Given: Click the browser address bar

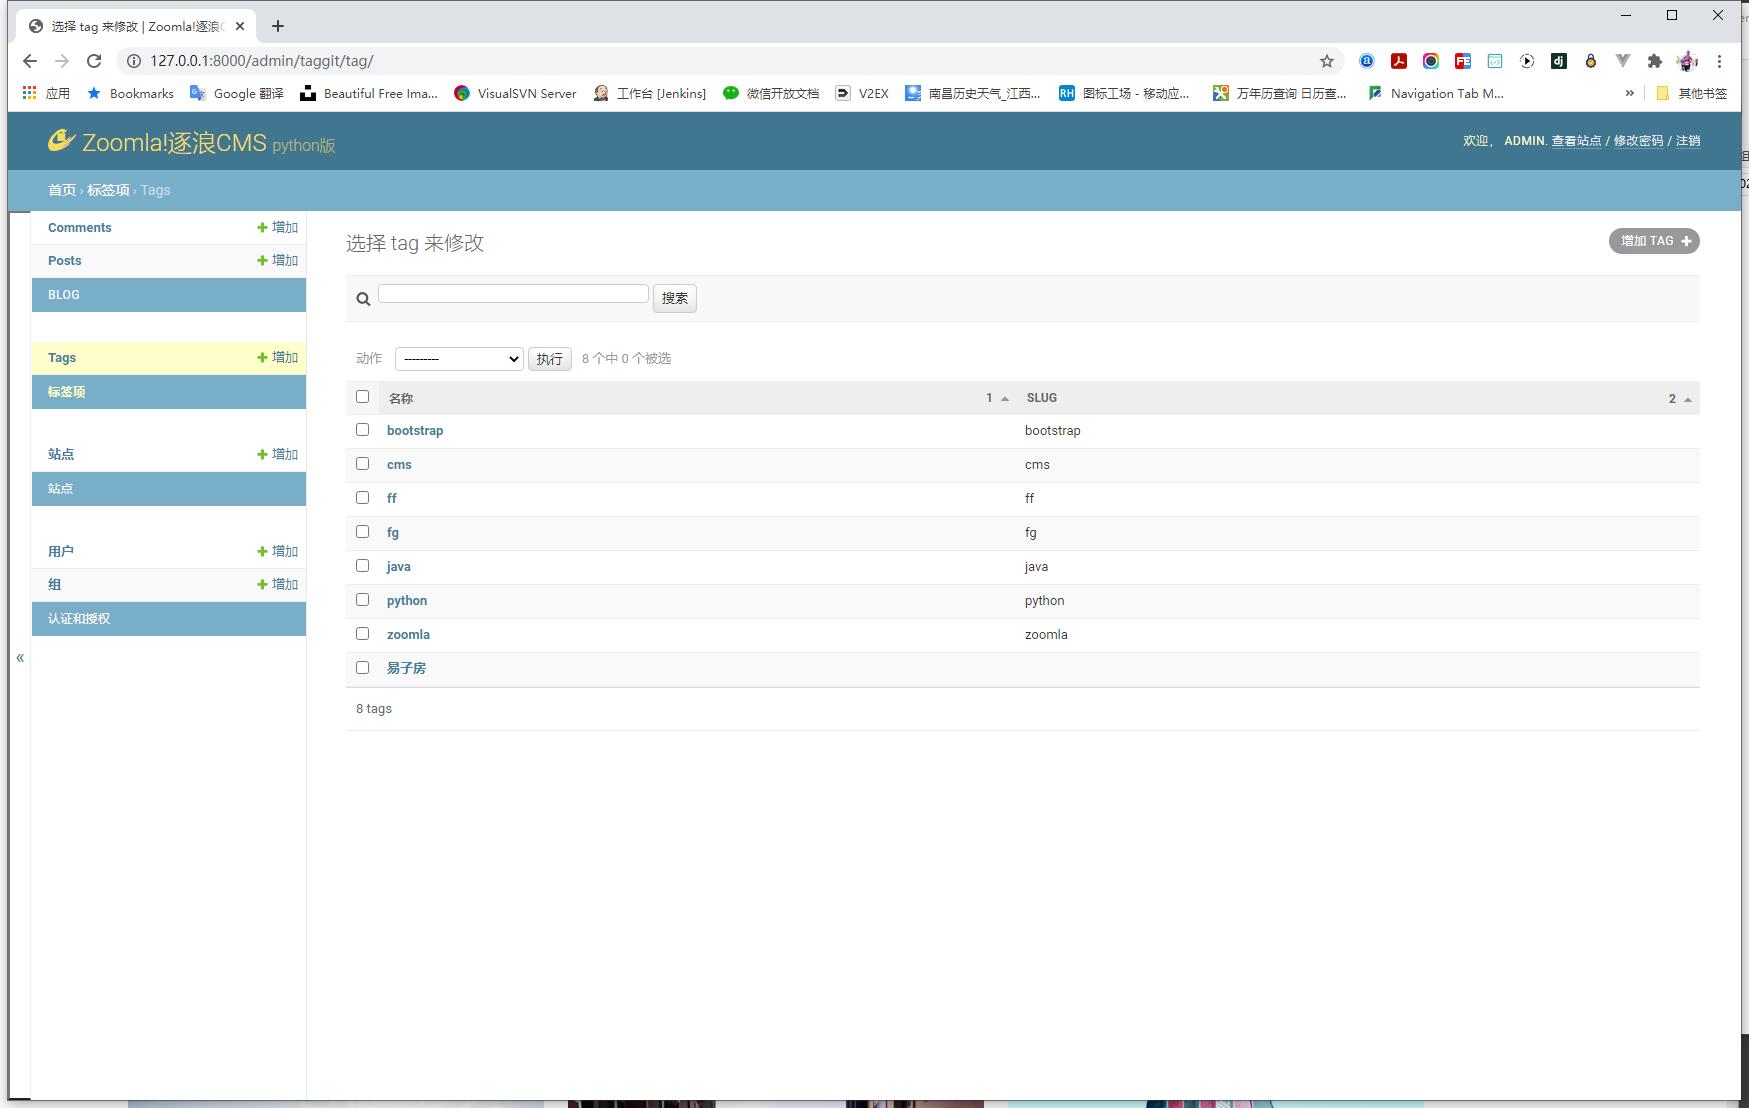Looking at the screenshot, I should pos(730,61).
